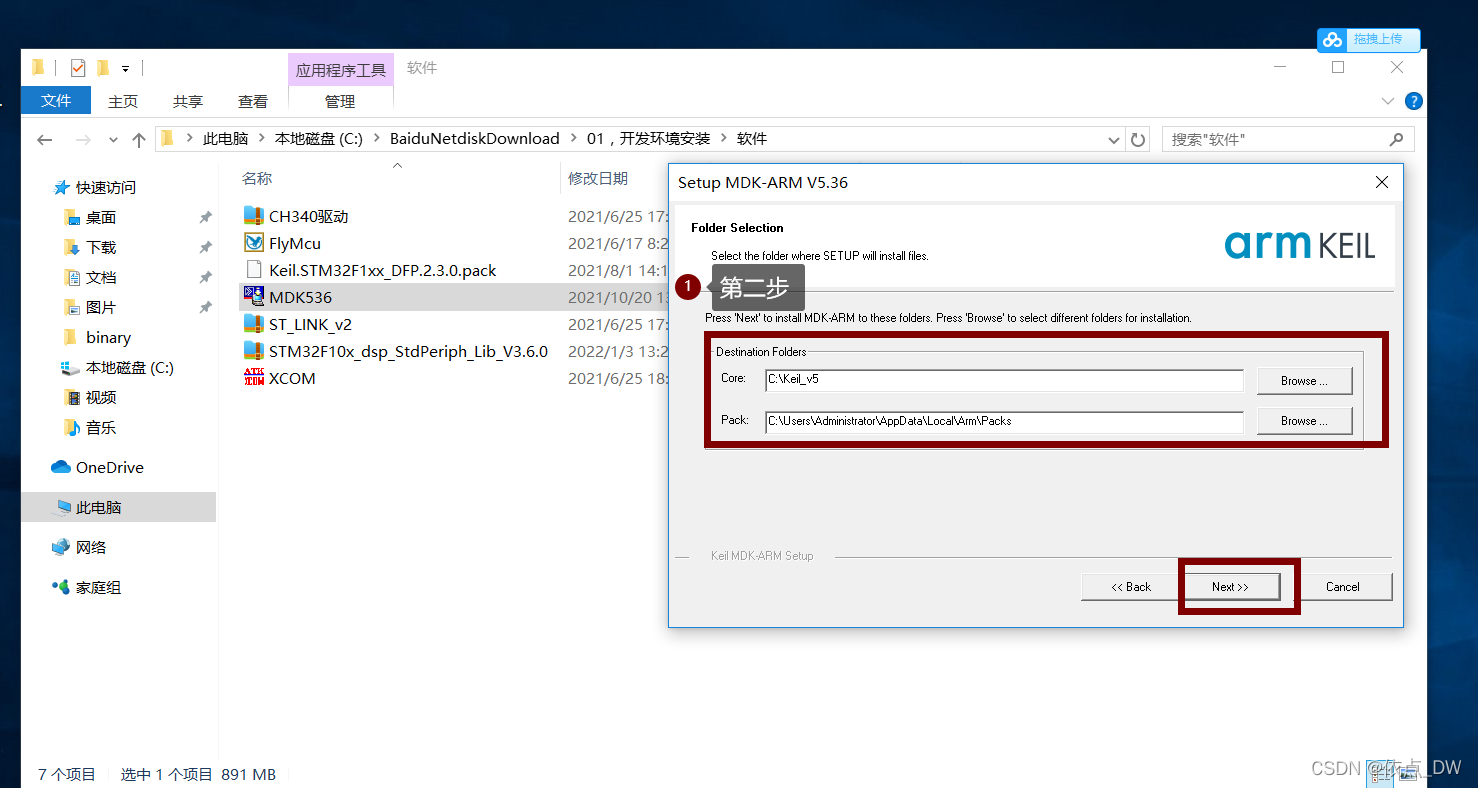
Task: Expand the chevron after BaiduNetdiskDownload in path
Action: point(573,139)
